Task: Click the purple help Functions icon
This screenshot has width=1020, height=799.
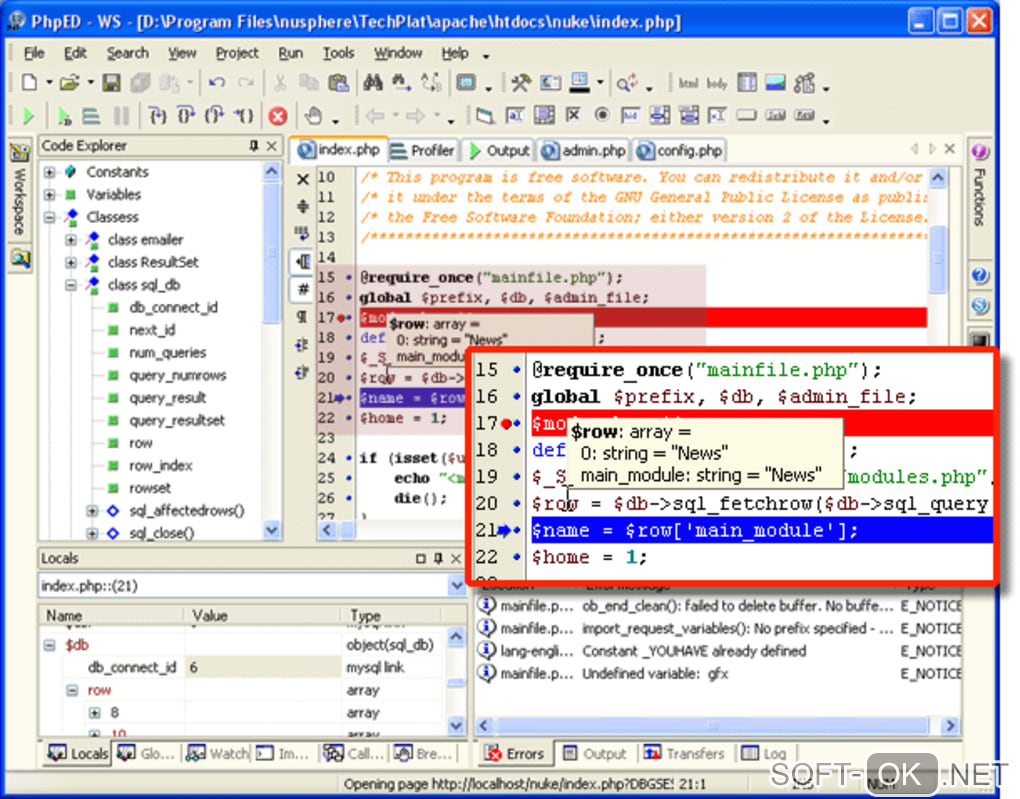Action: 980,152
